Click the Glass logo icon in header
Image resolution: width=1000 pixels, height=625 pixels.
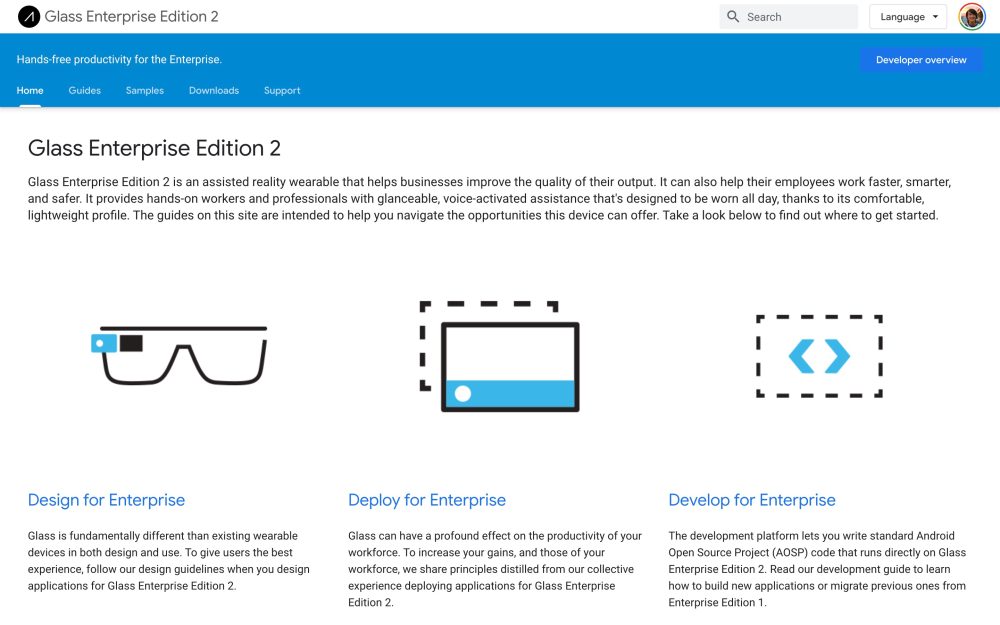tap(29, 17)
